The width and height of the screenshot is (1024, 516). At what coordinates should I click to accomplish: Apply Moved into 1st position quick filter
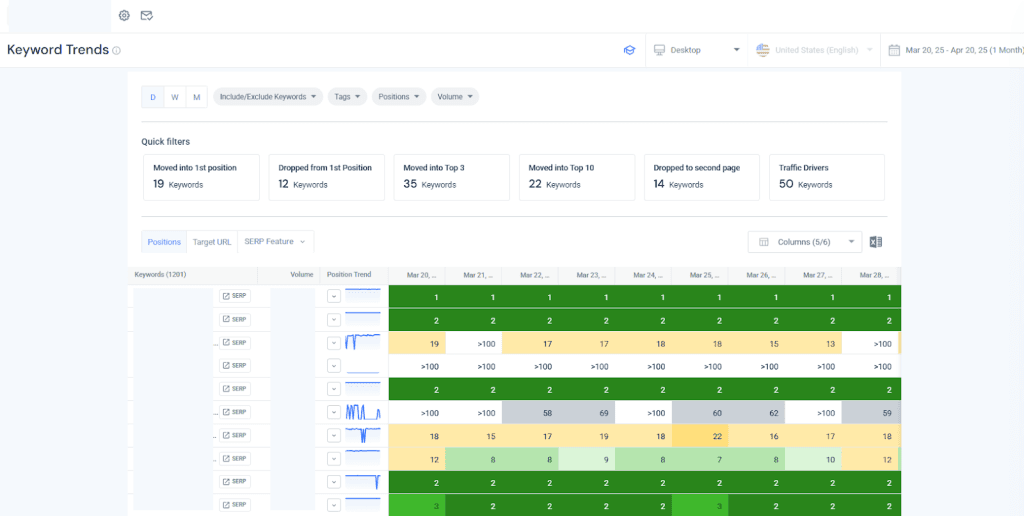[200, 177]
